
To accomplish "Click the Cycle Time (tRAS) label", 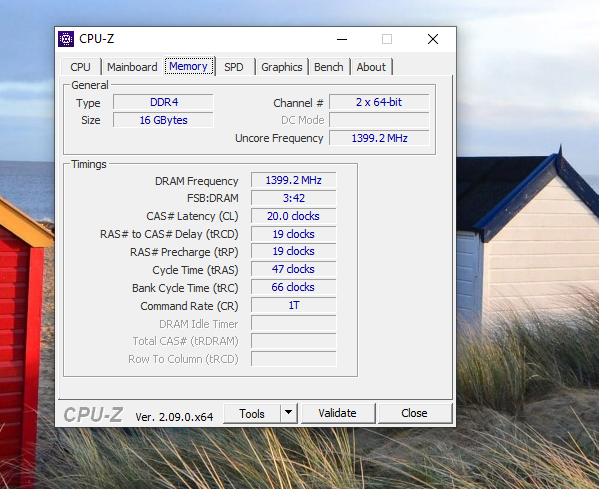I will (195, 270).
